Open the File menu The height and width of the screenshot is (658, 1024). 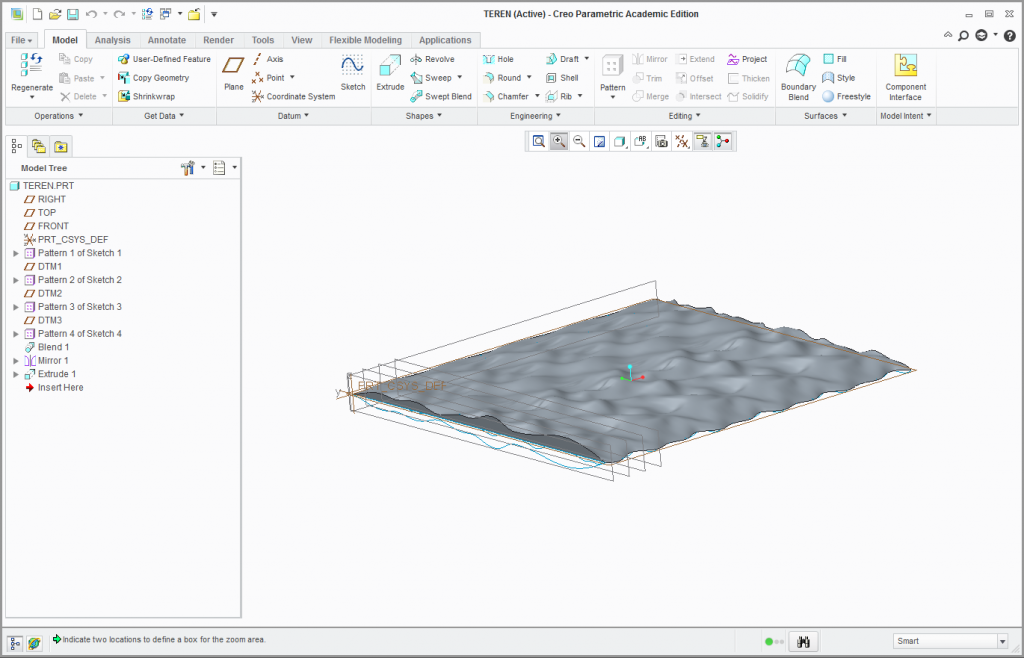click(22, 40)
